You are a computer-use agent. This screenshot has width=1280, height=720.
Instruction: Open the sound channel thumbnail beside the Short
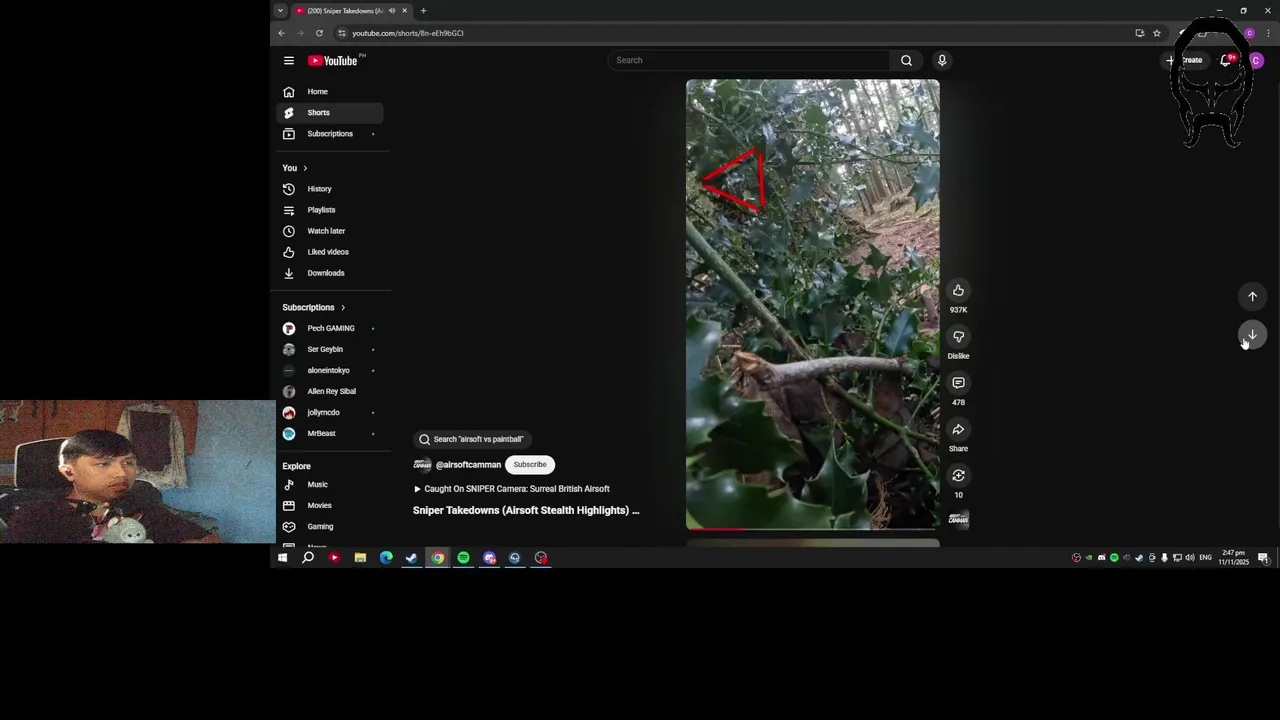coord(958,519)
